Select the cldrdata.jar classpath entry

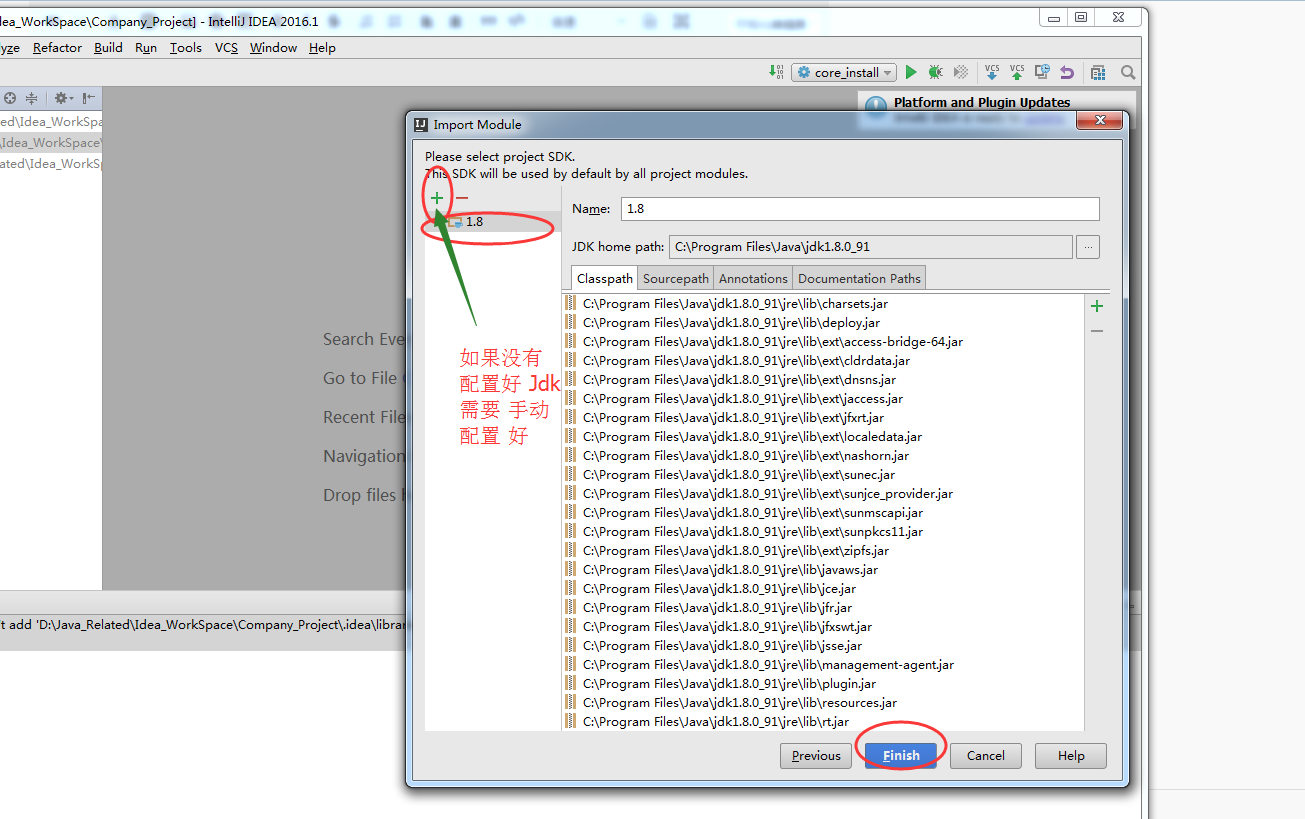824,360
